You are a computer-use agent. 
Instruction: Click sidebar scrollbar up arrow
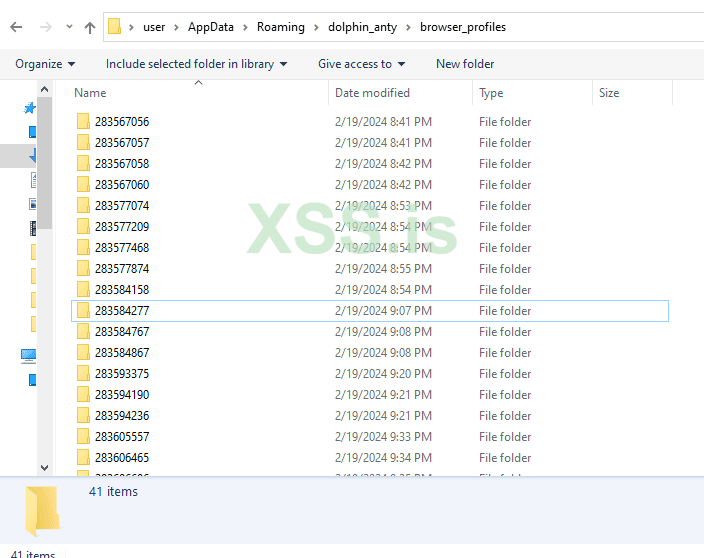pos(44,89)
